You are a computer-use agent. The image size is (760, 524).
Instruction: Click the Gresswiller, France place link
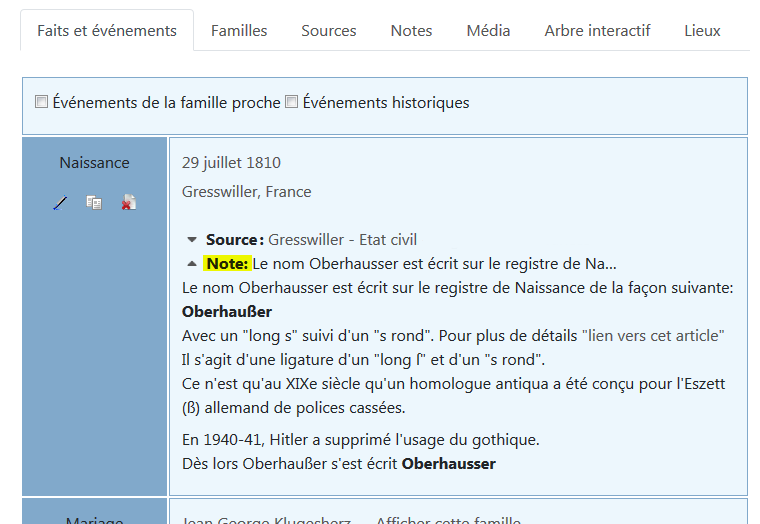[246, 192]
